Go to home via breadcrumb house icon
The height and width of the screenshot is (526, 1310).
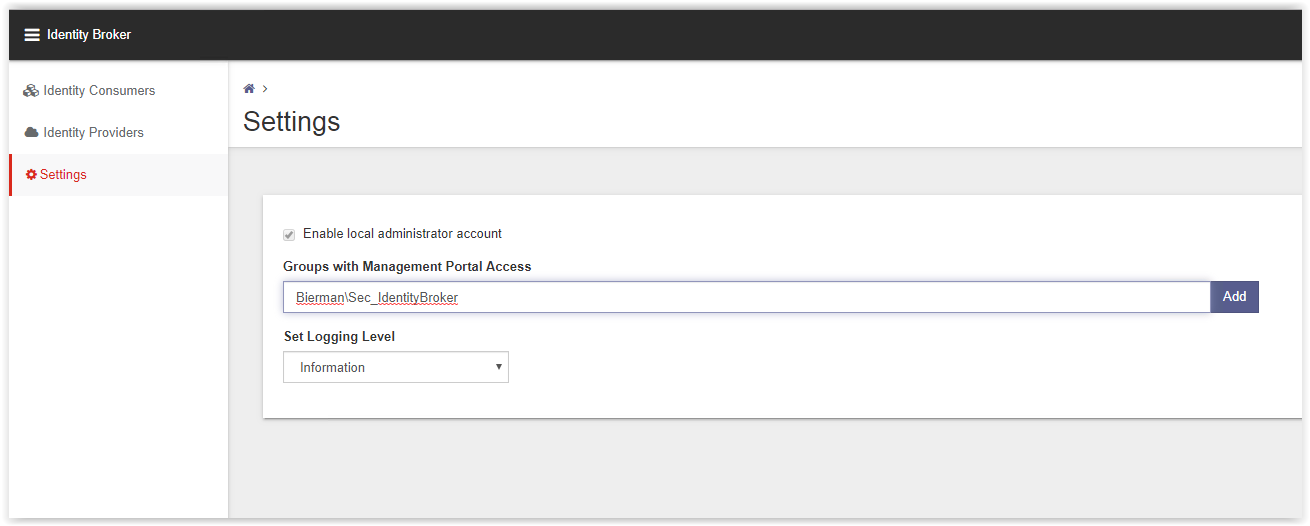point(249,89)
